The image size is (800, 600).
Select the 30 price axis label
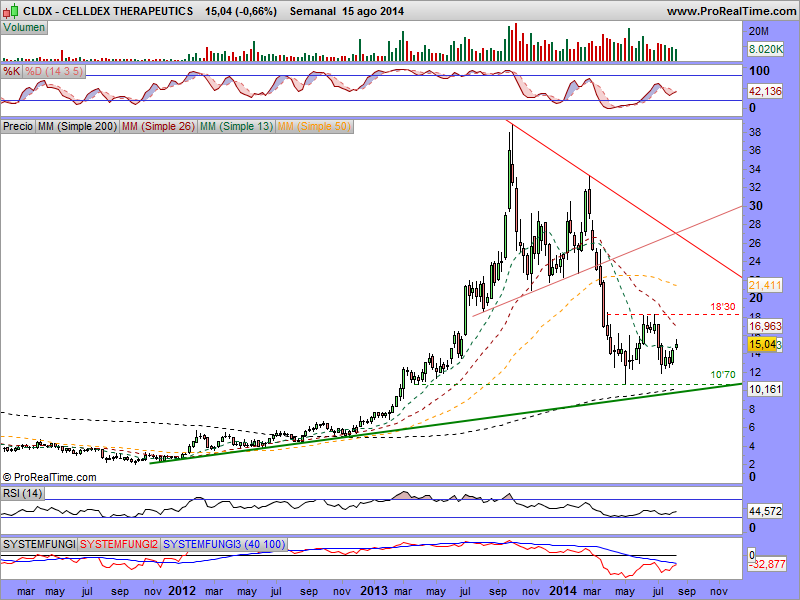coord(756,206)
